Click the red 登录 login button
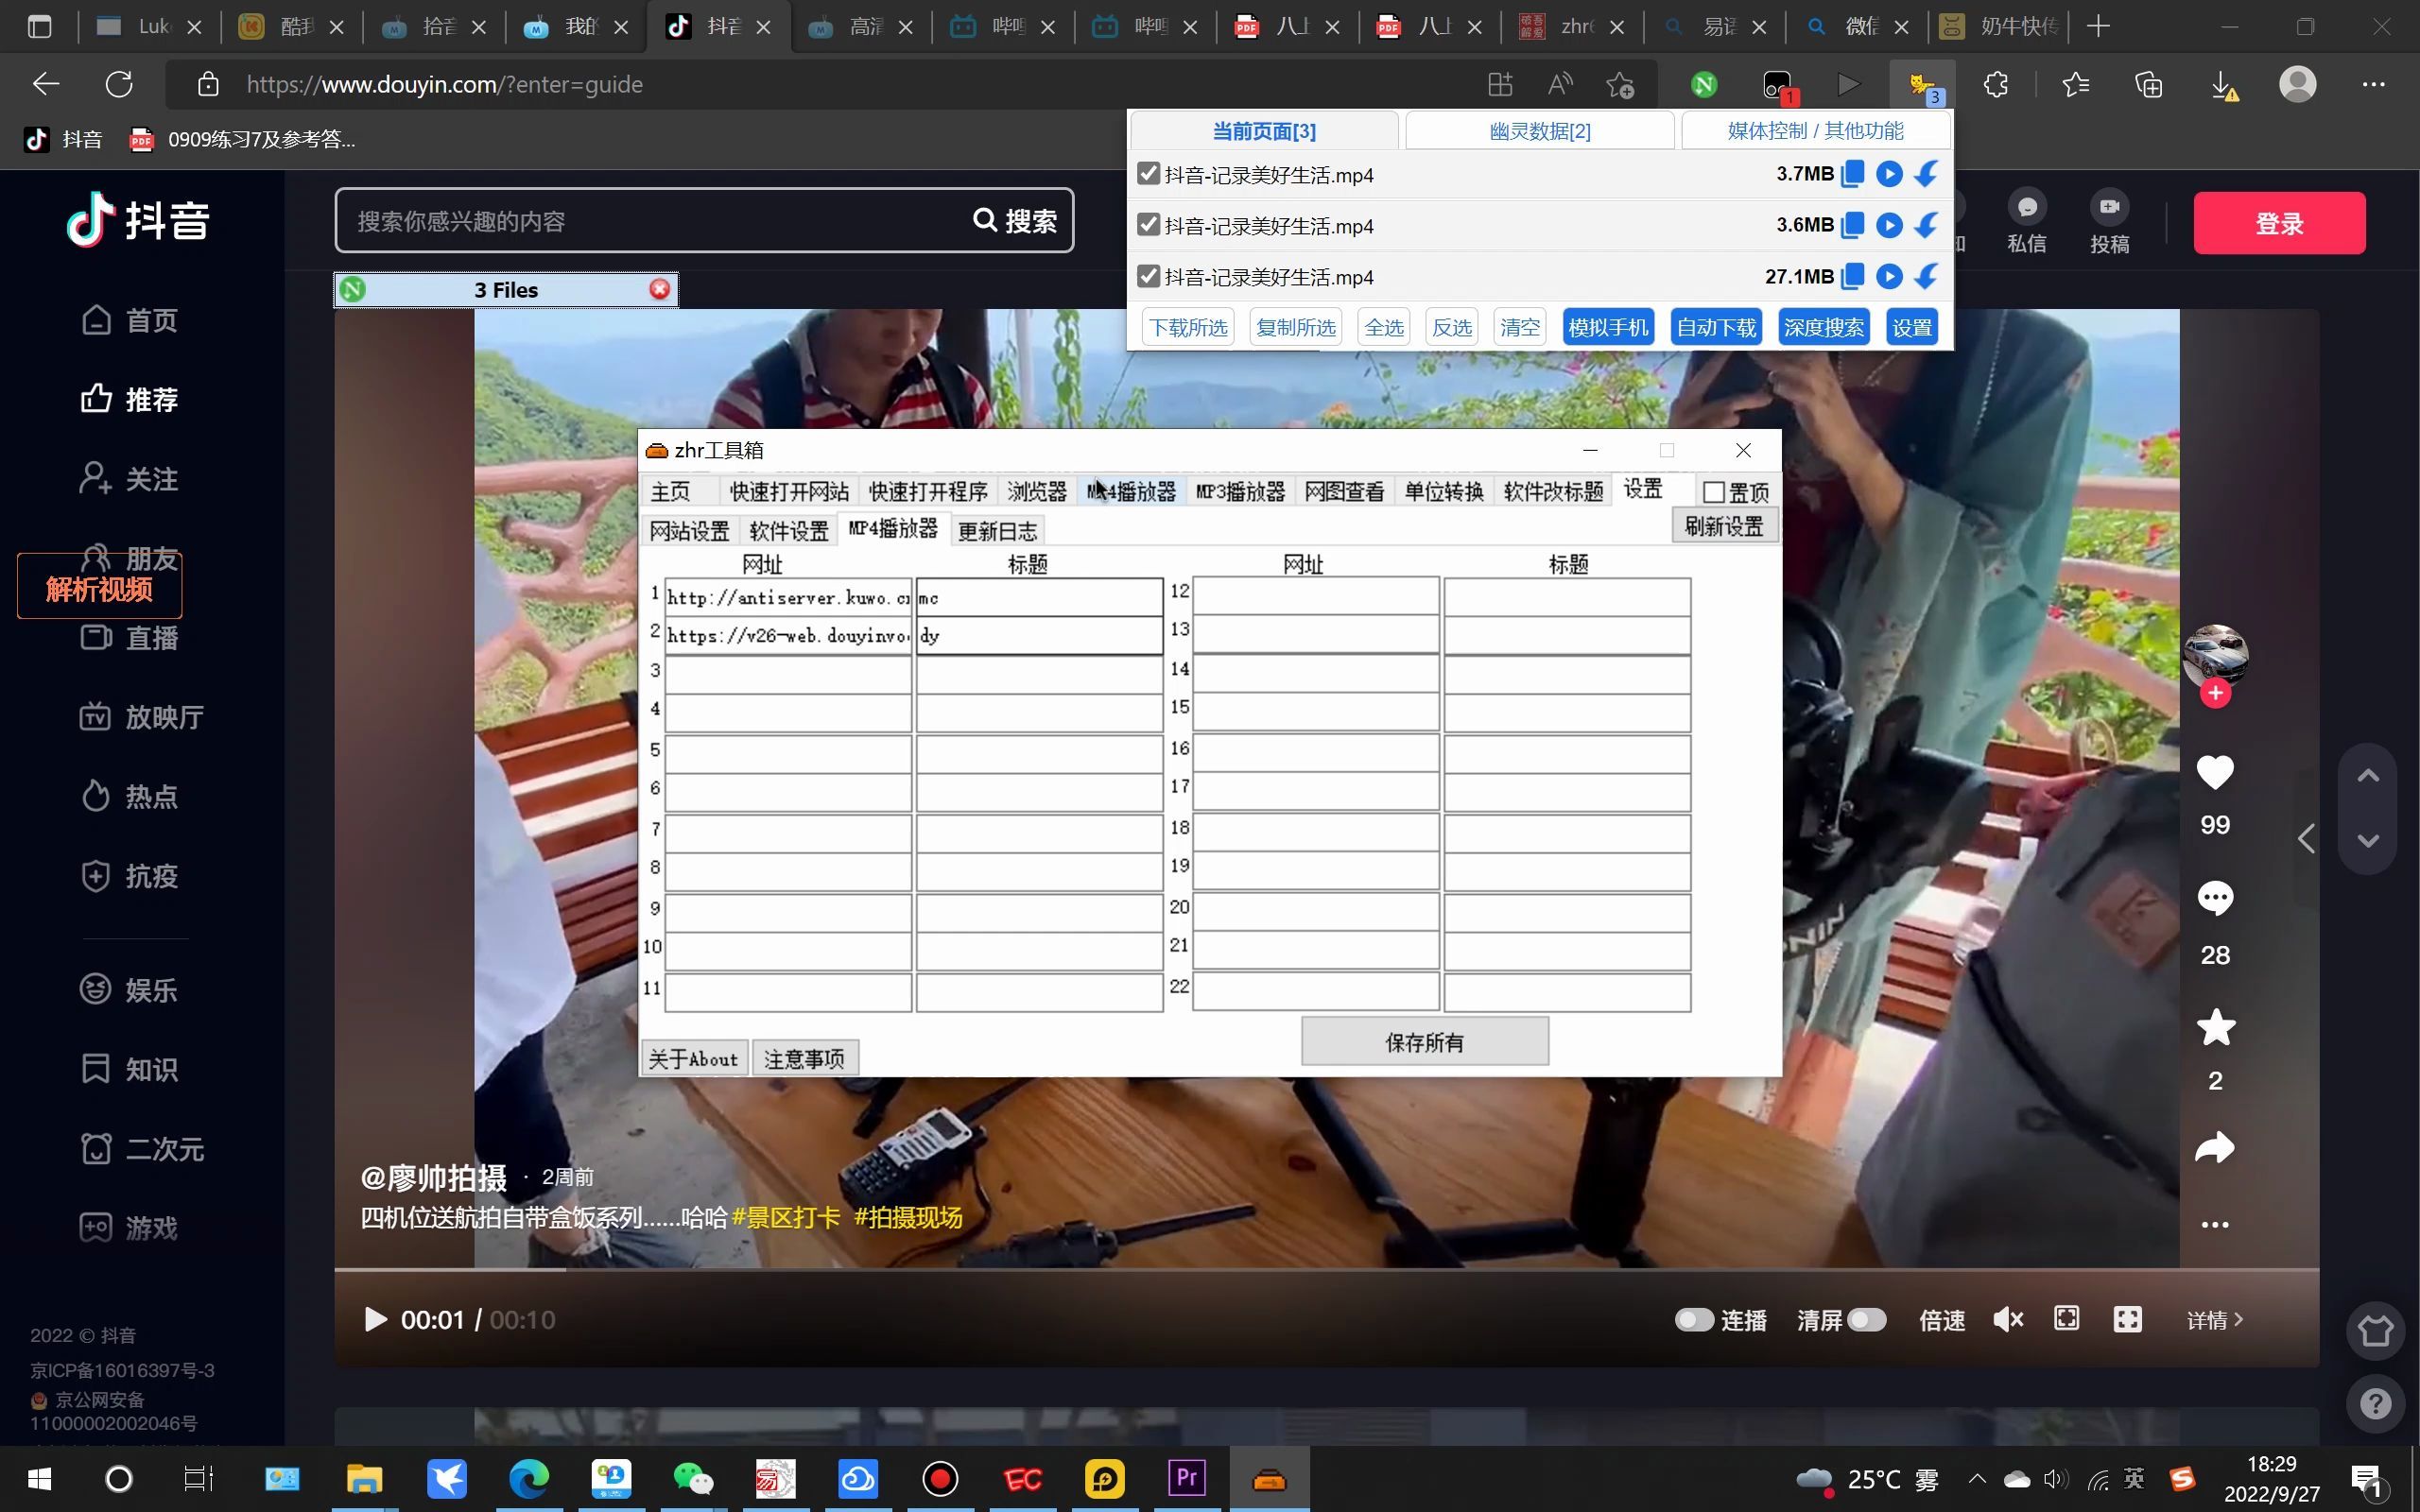Viewport: 2420px width, 1512px height. 2279,222
